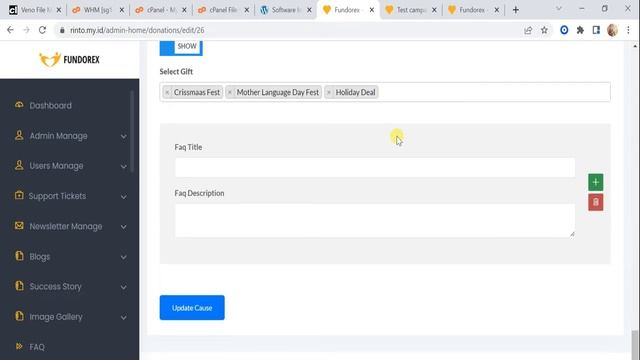This screenshot has width=640, height=360.
Task: Click the share page icon in address bar
Action: coord(528,30)
